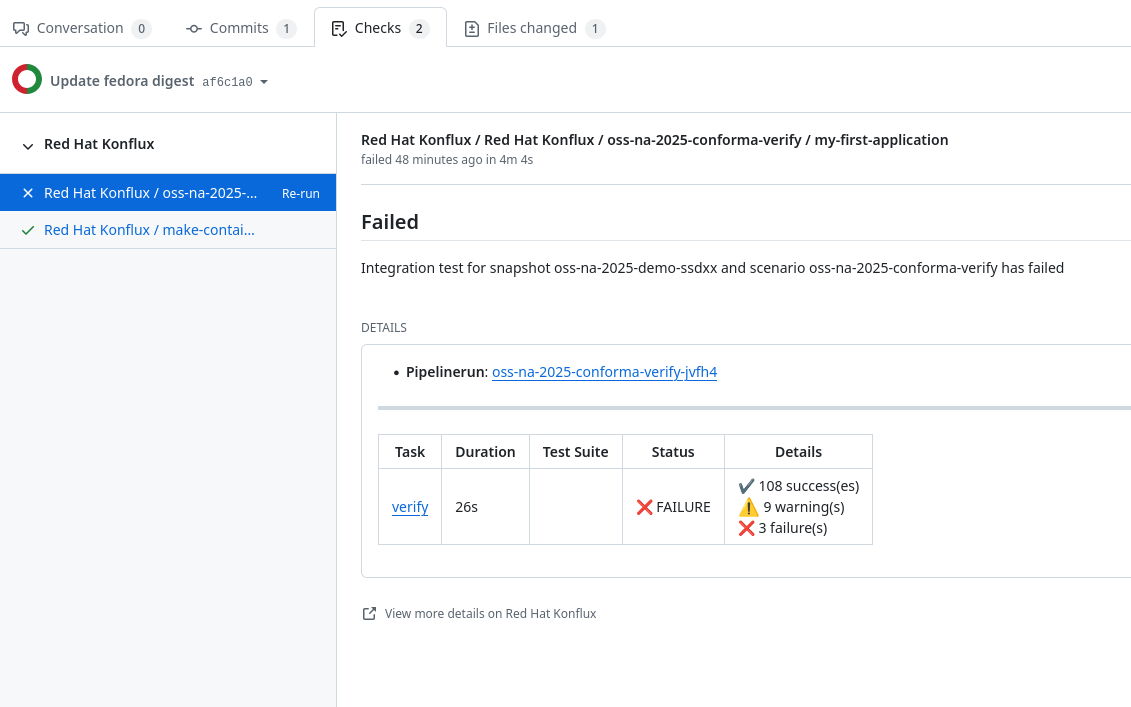1131x707 pixels.
Task: Select the Red Hat Konflux / make-contai... check
Action: coord(149,230)
